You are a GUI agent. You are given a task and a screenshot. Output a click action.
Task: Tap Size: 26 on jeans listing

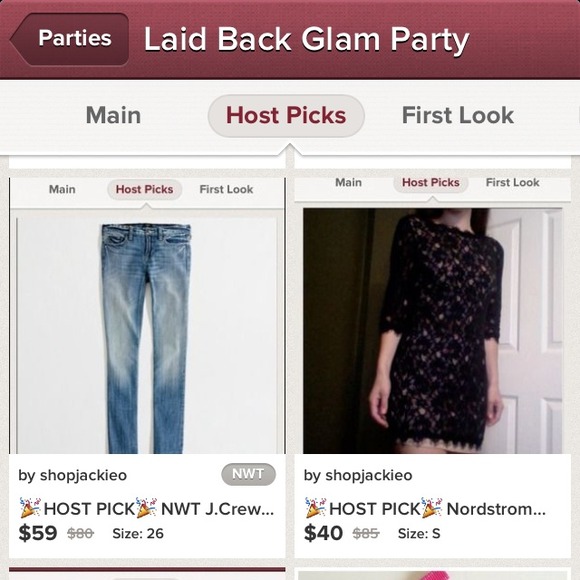tap(138, 533)
